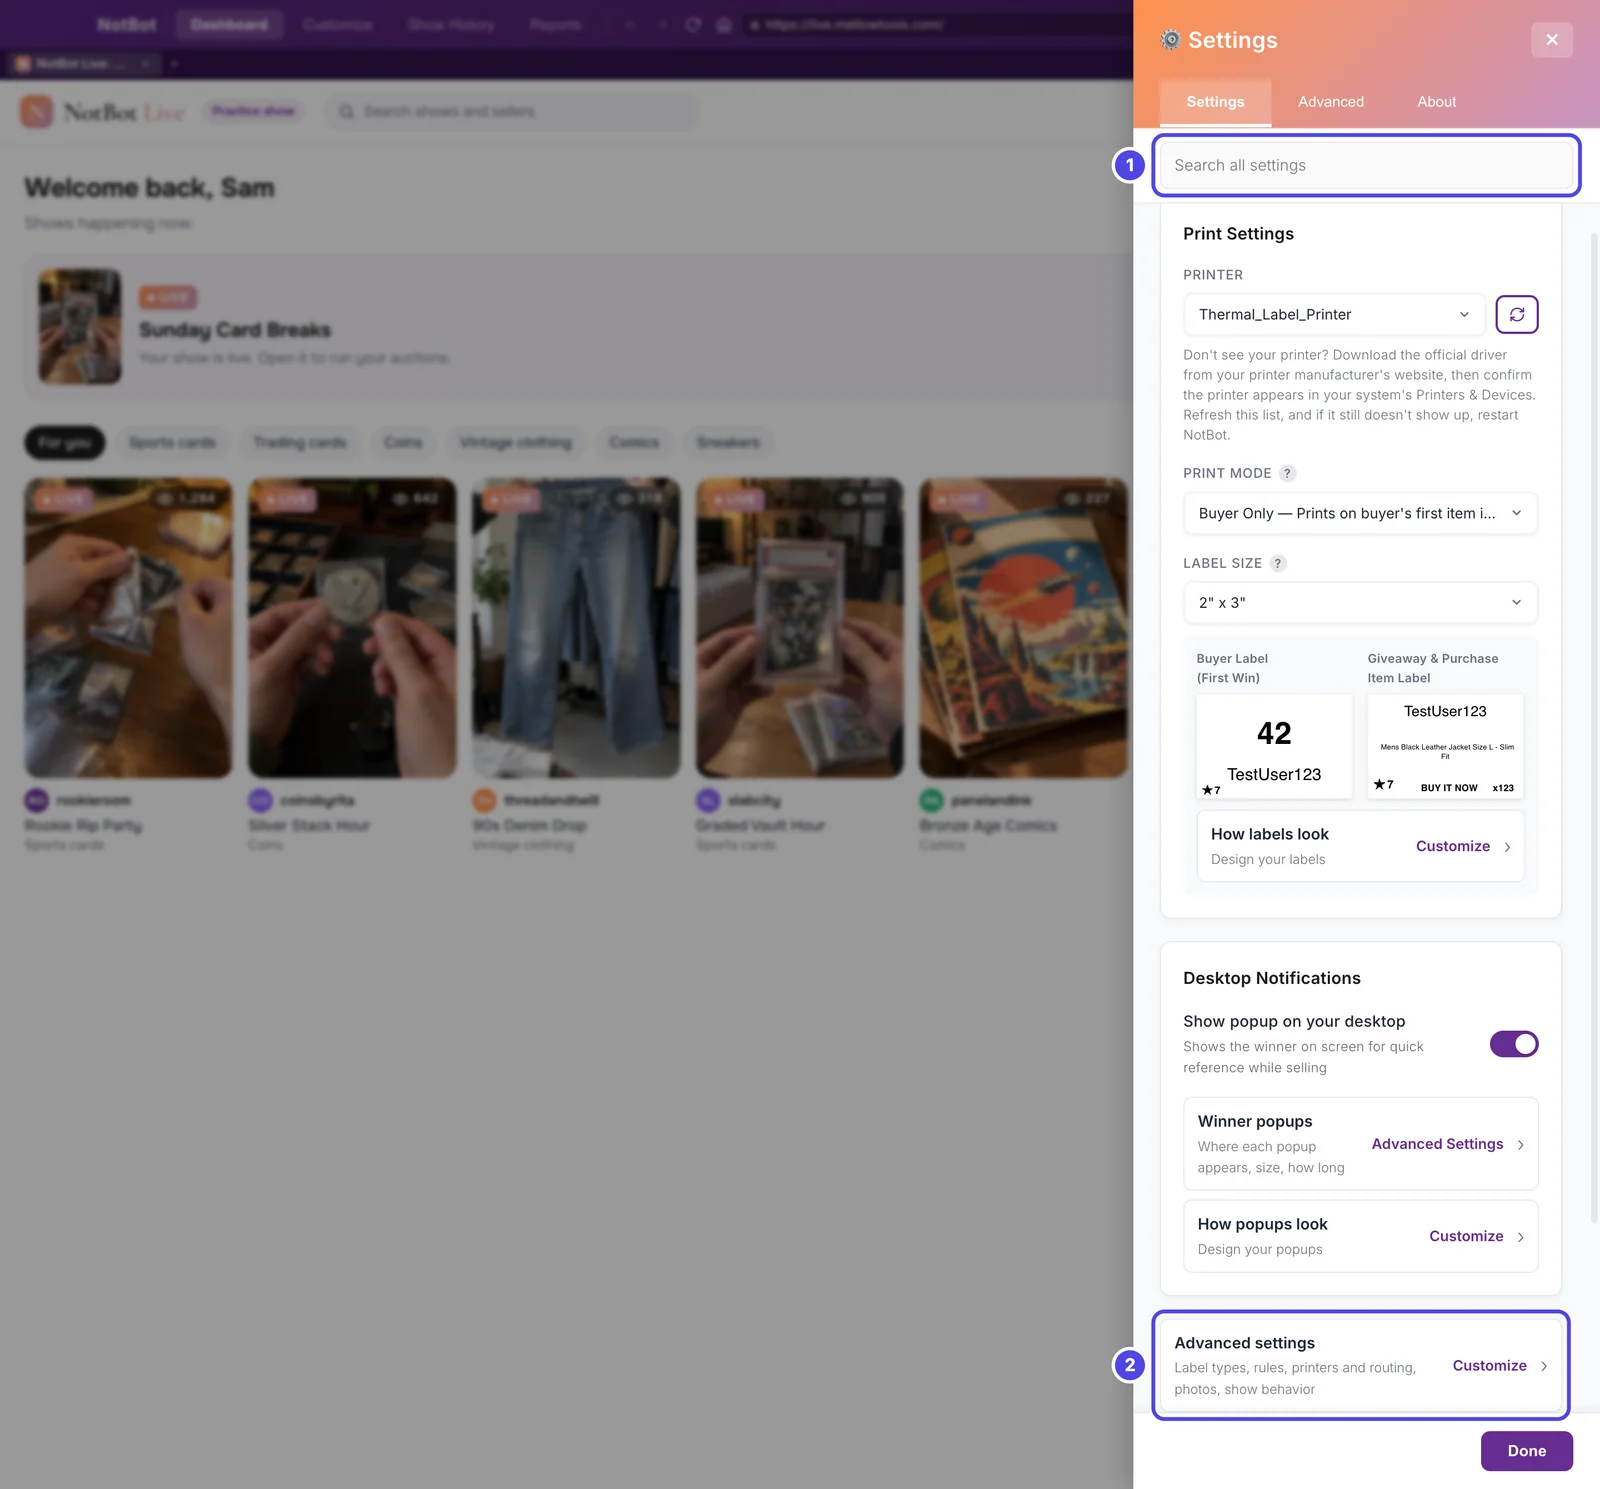Click the chevron beside Advanced Settings link
The width and height of the screenshot is (1600, 1489).
[1520, 1145]
